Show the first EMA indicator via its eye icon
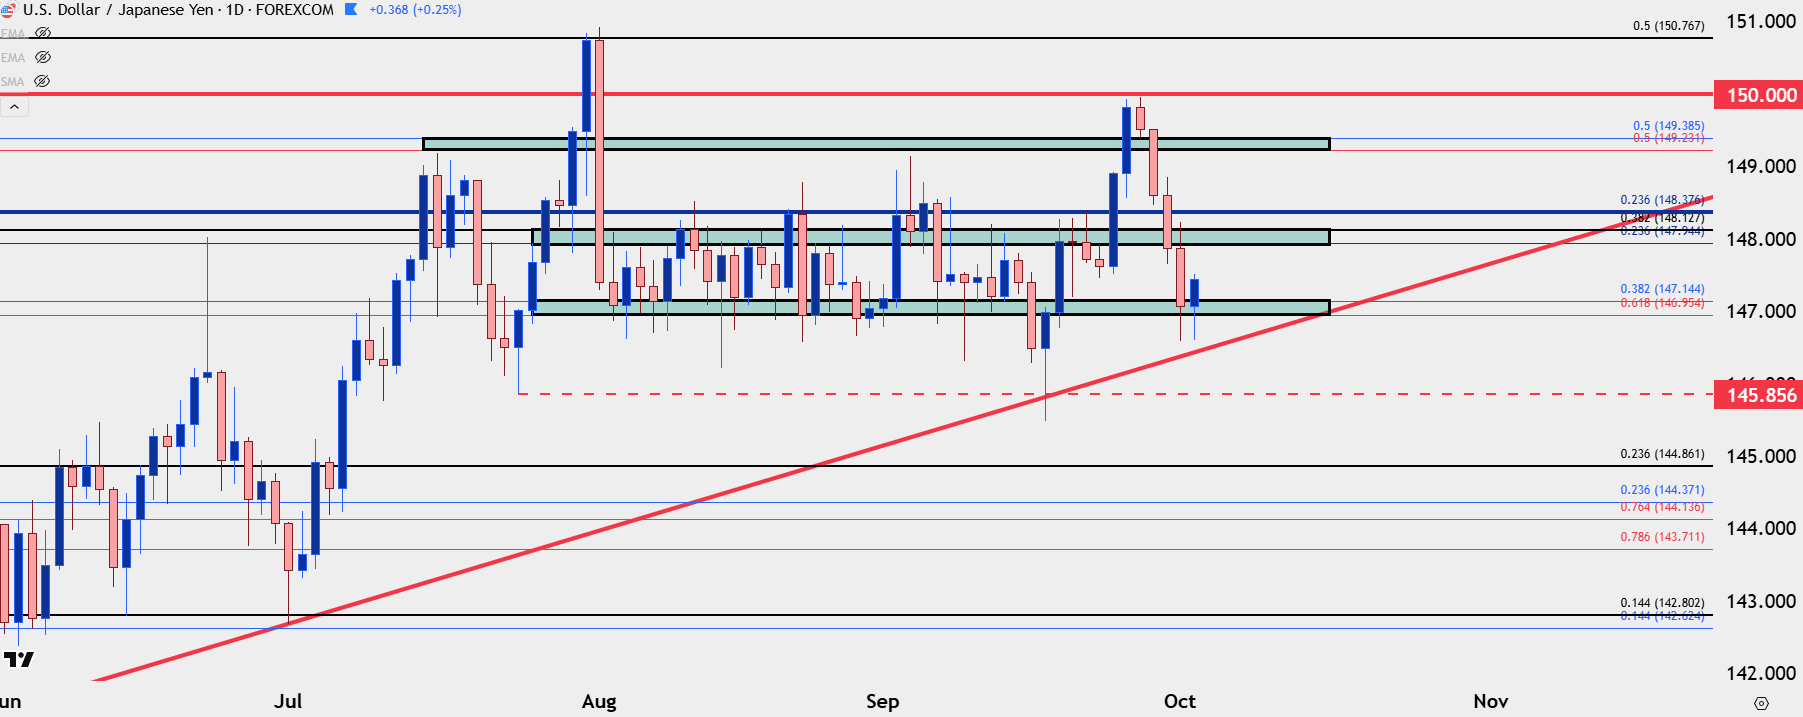Viewport: 1803px width, 717px height. tap(43, 33)
